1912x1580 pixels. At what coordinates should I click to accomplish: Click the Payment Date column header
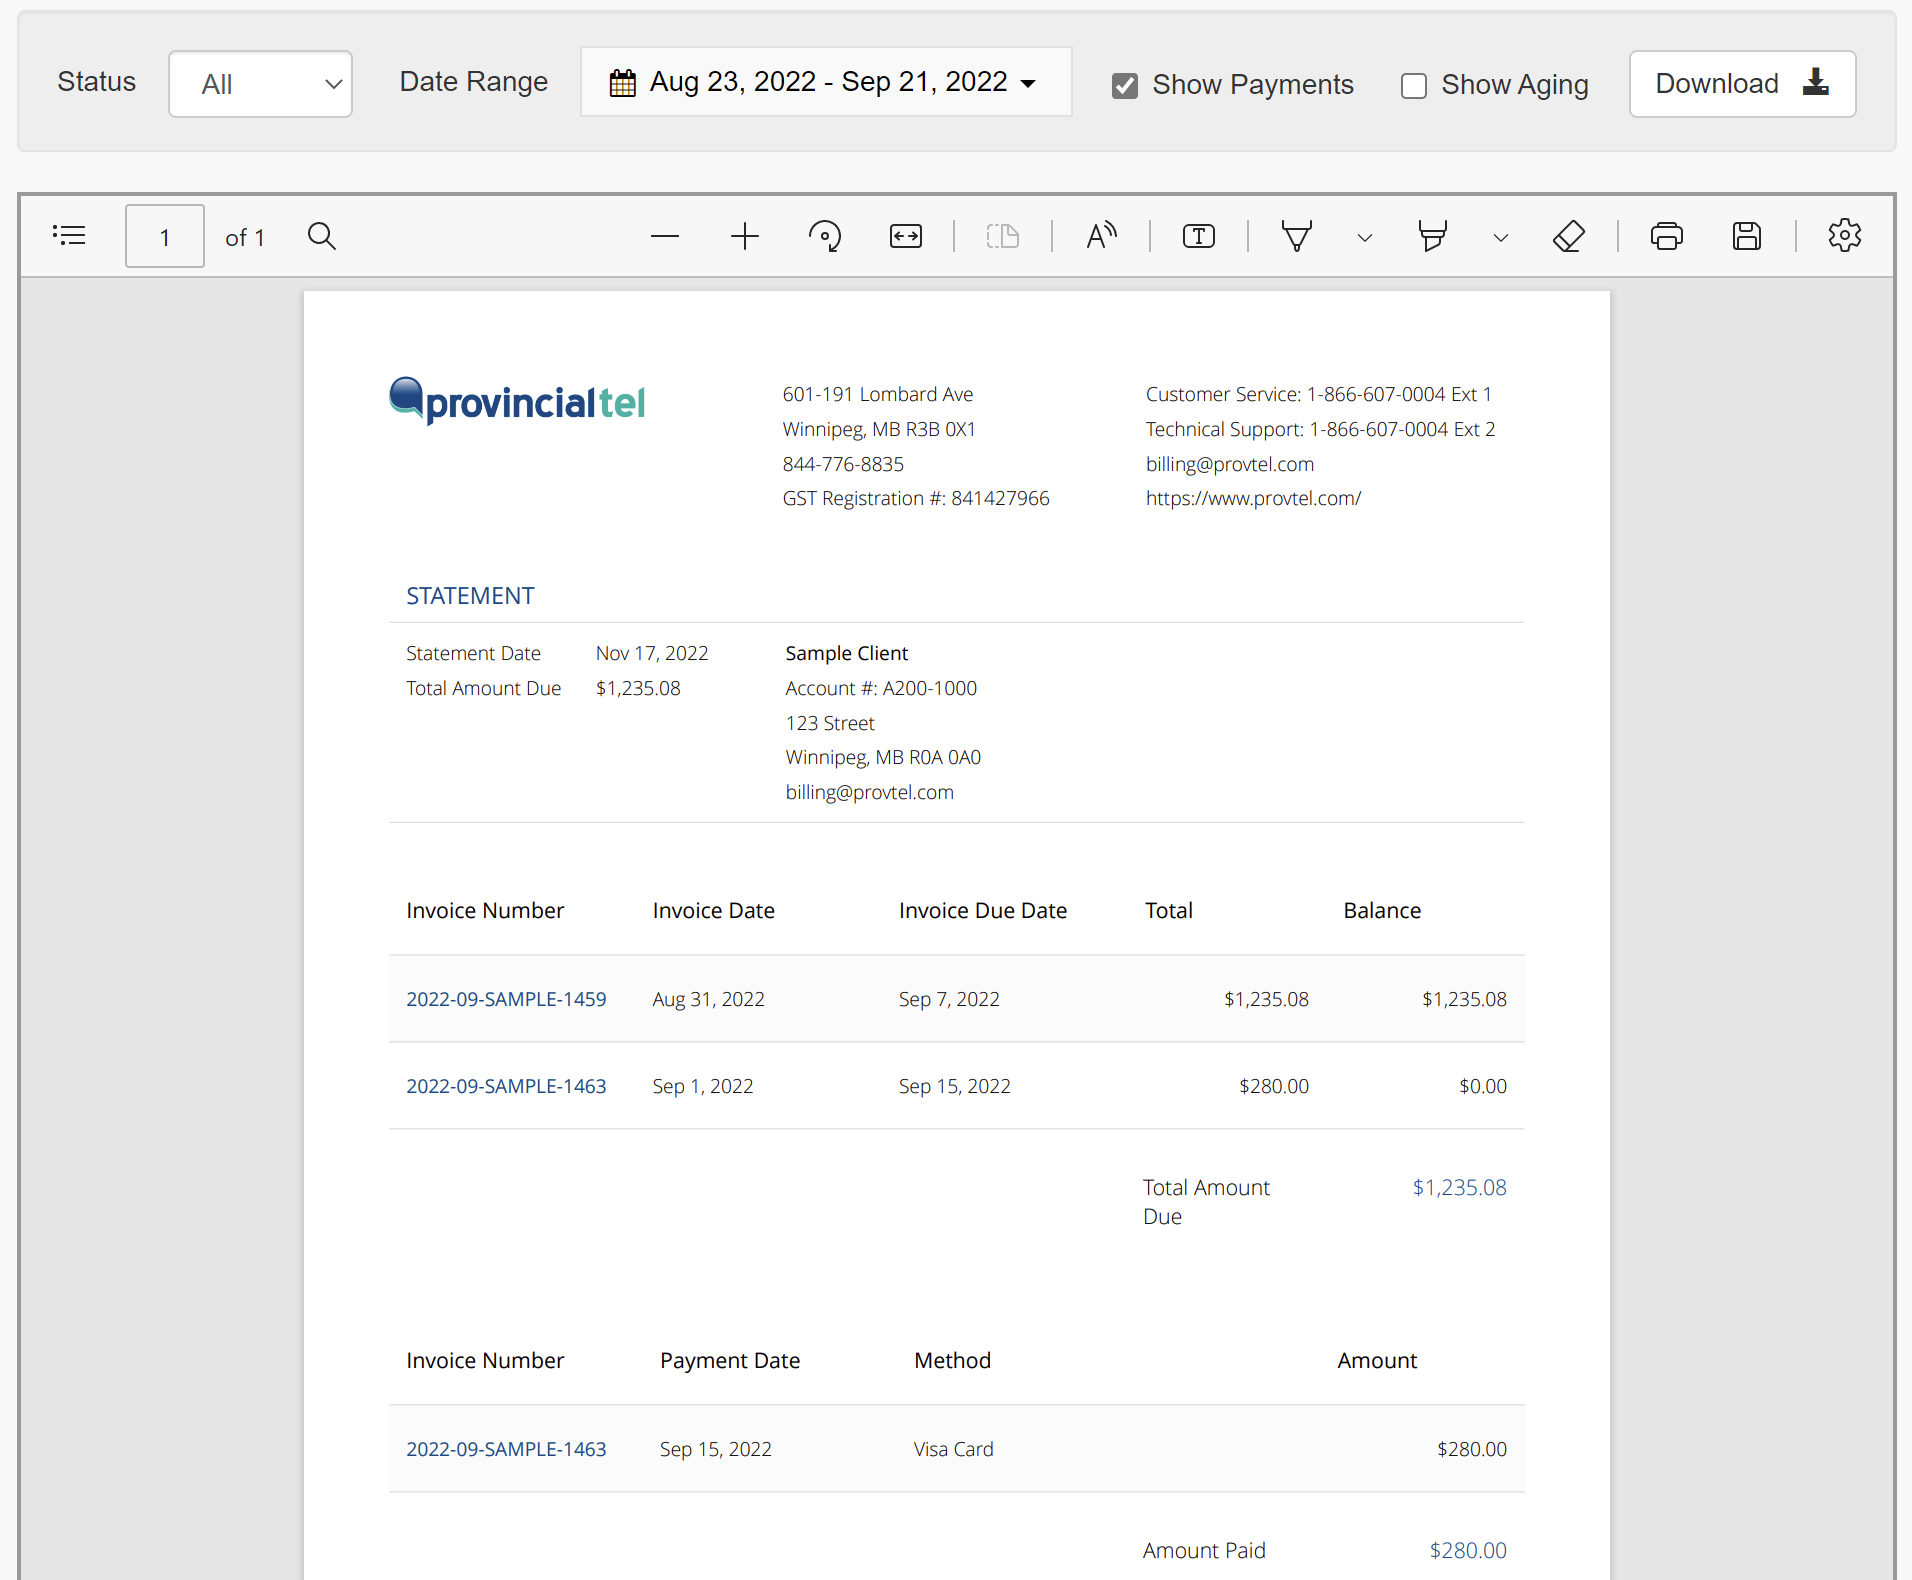coord(730,1360)
